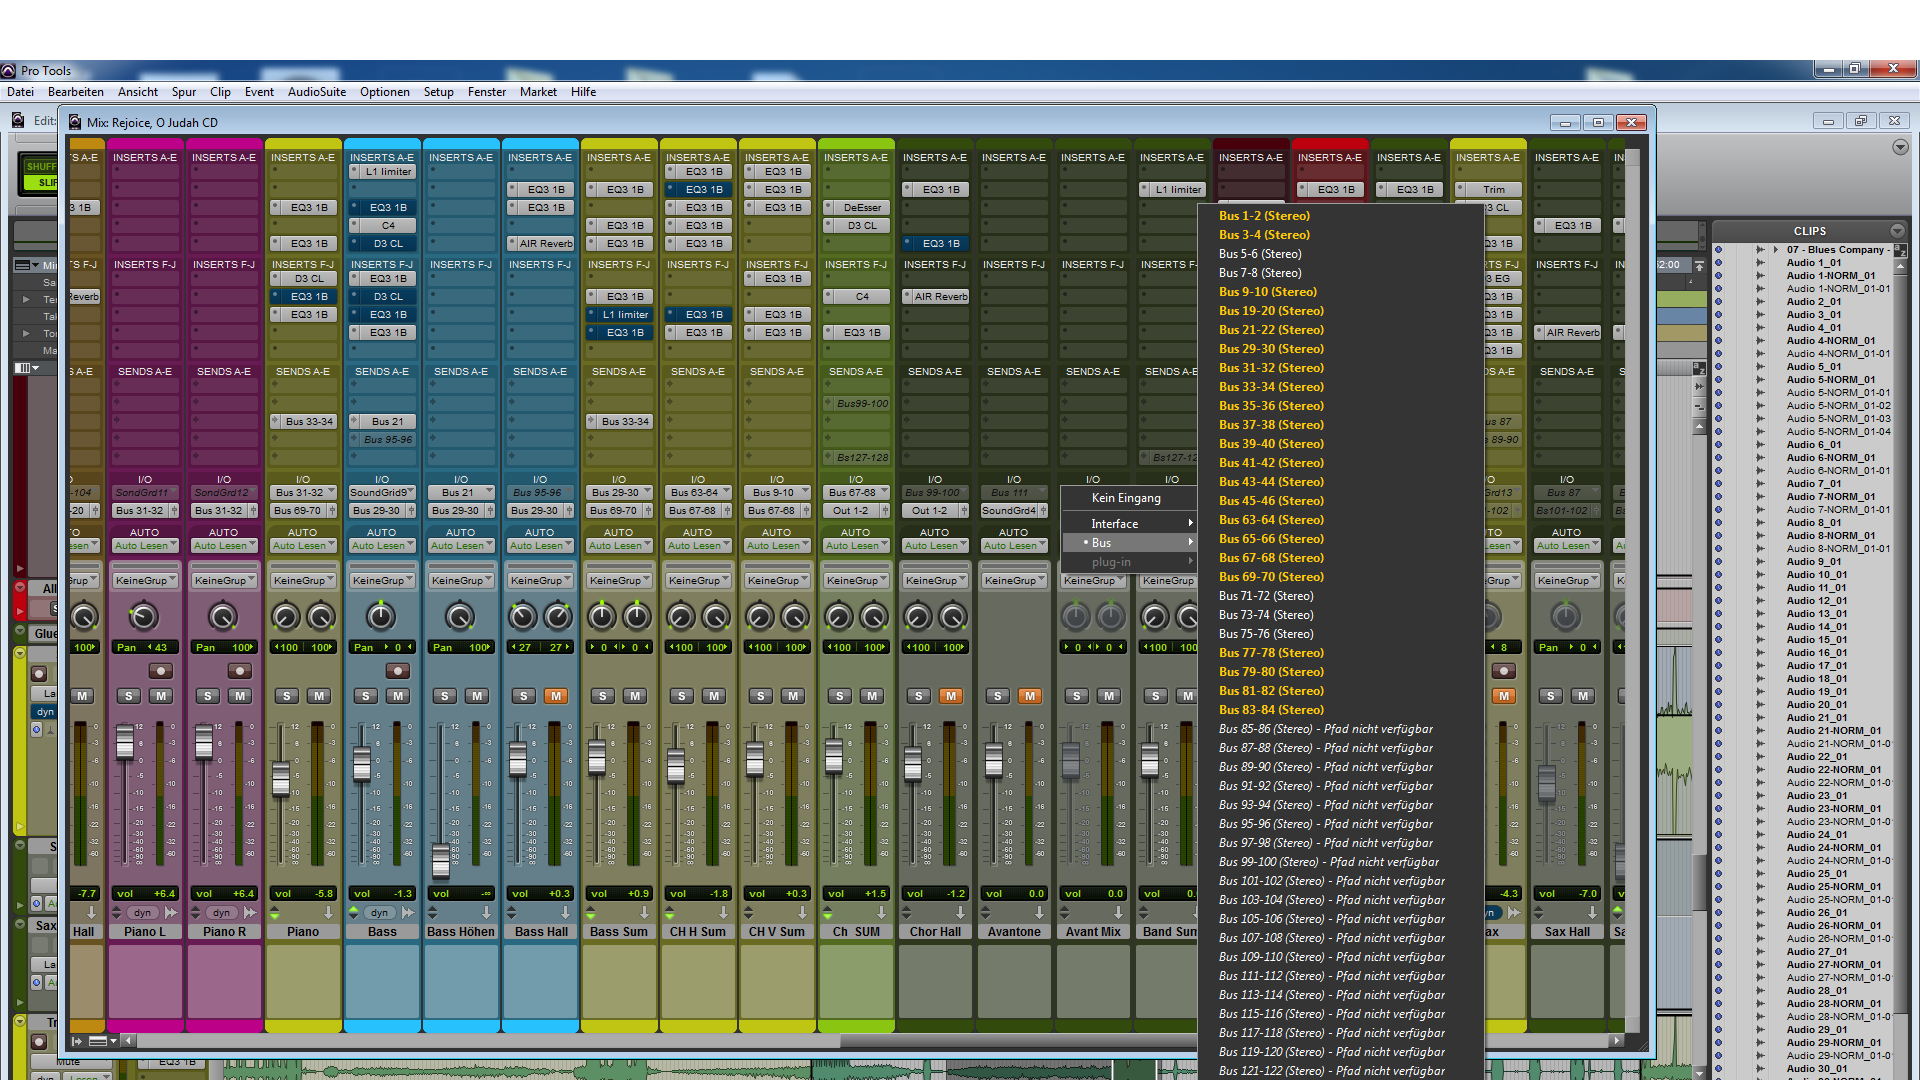Open KeineGrup group dropdown on Bass track
The image size is (1920, 1080).
coord(382,581)
